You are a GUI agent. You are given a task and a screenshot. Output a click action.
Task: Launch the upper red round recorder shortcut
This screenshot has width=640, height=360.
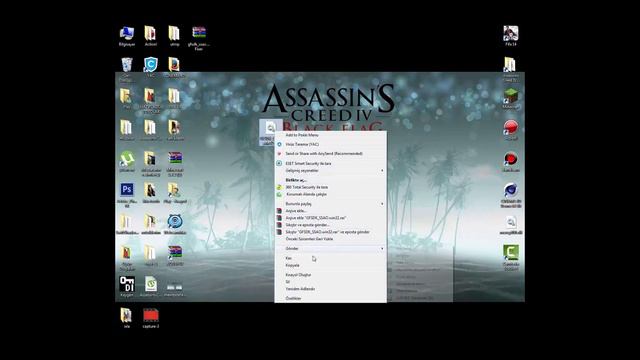511,130
